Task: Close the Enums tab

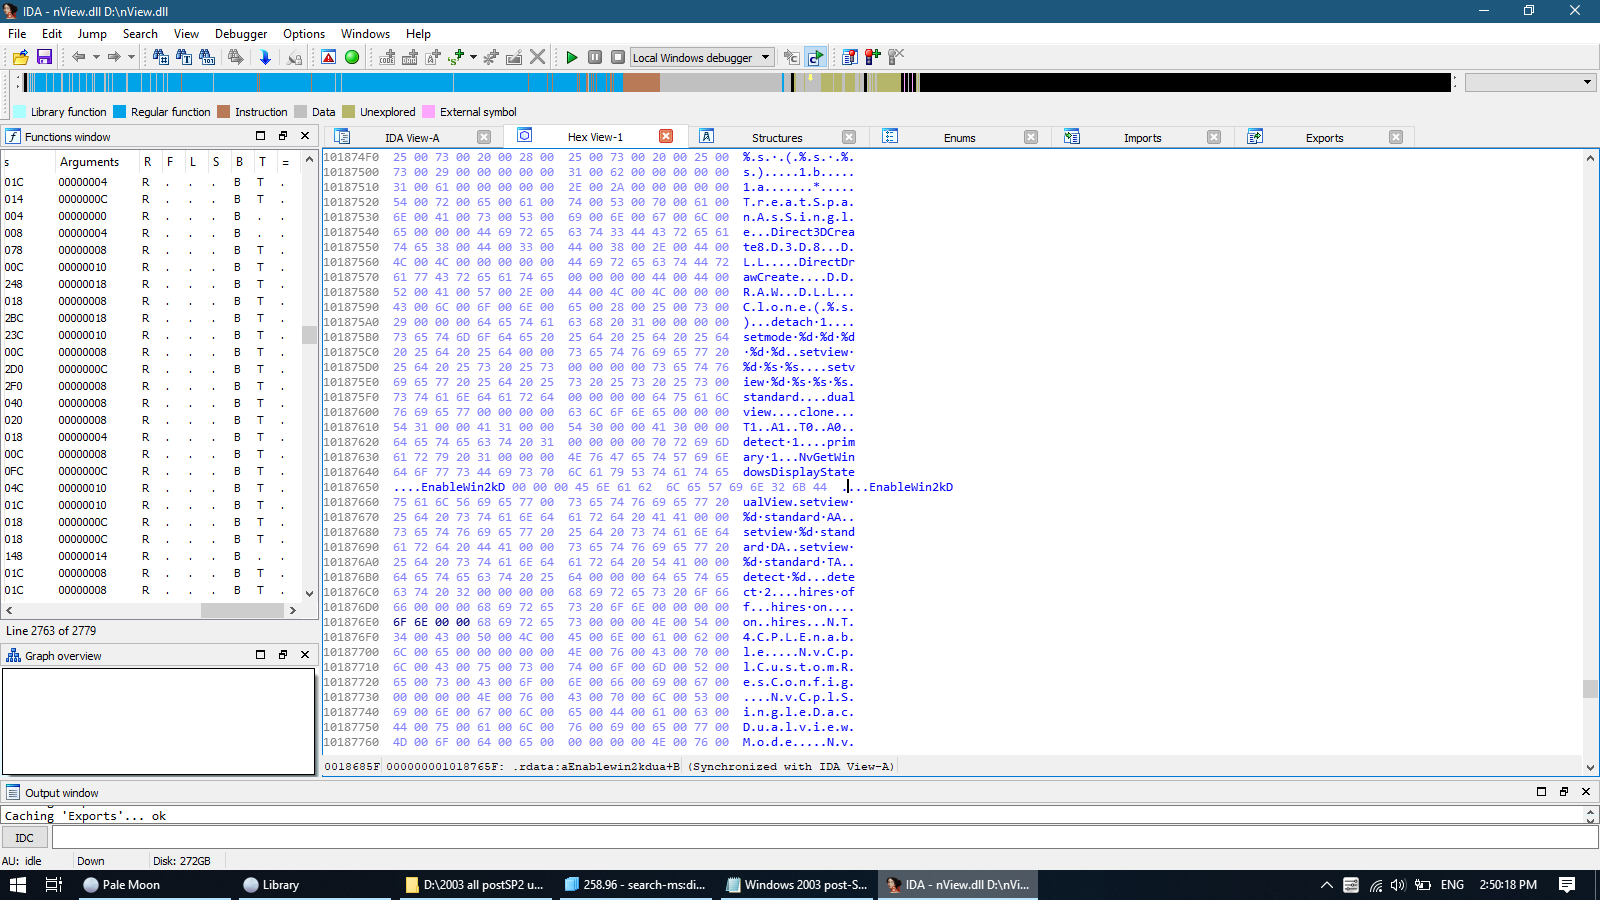Action: (1031, 137)
